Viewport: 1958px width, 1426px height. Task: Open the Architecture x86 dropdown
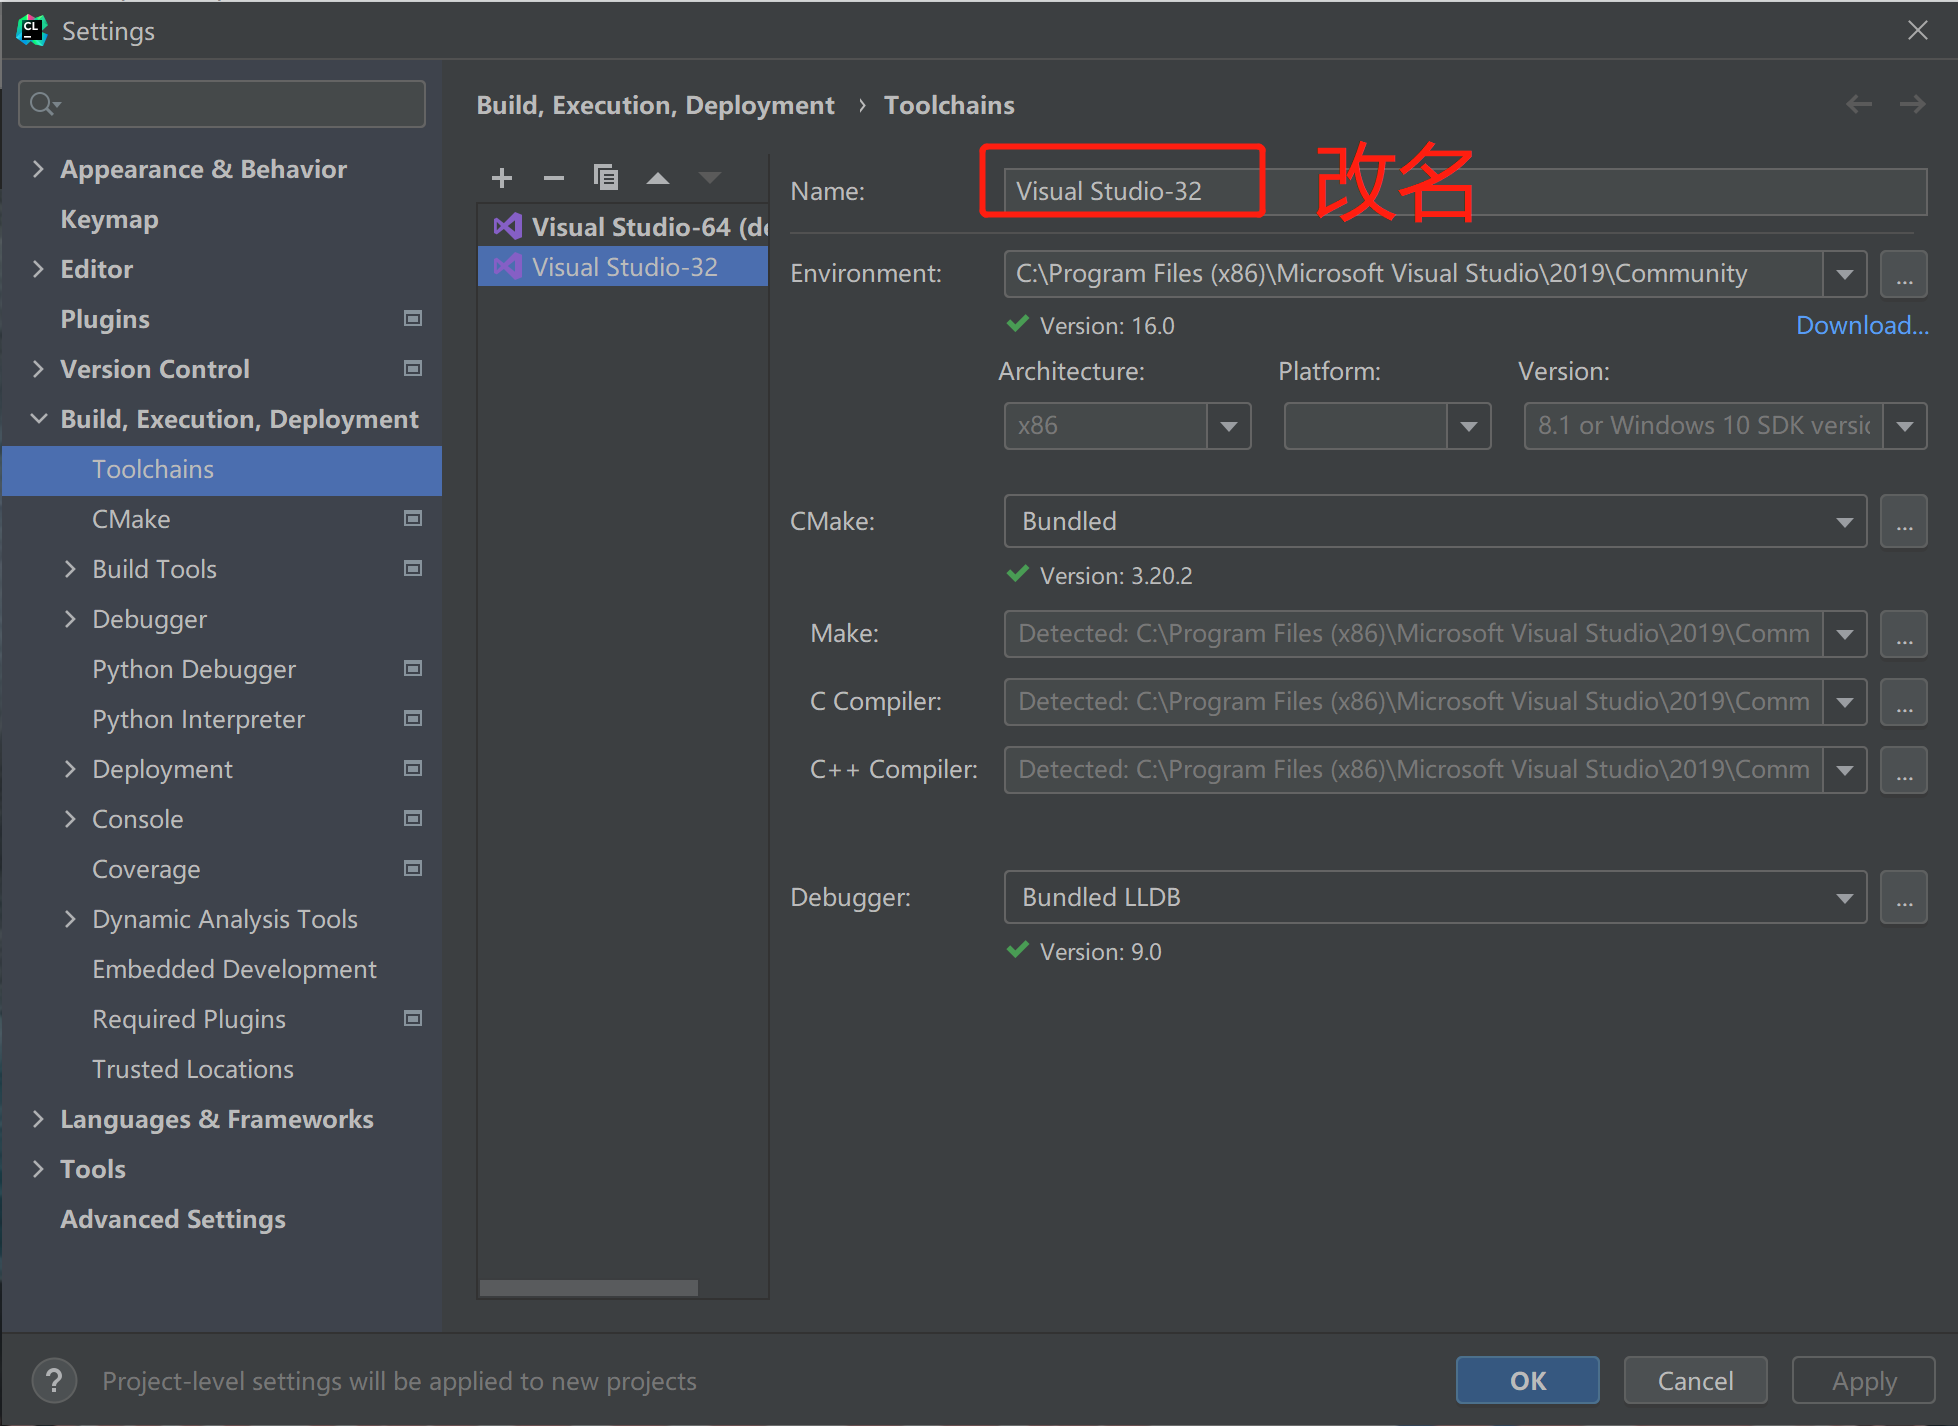pos(1228,427)
